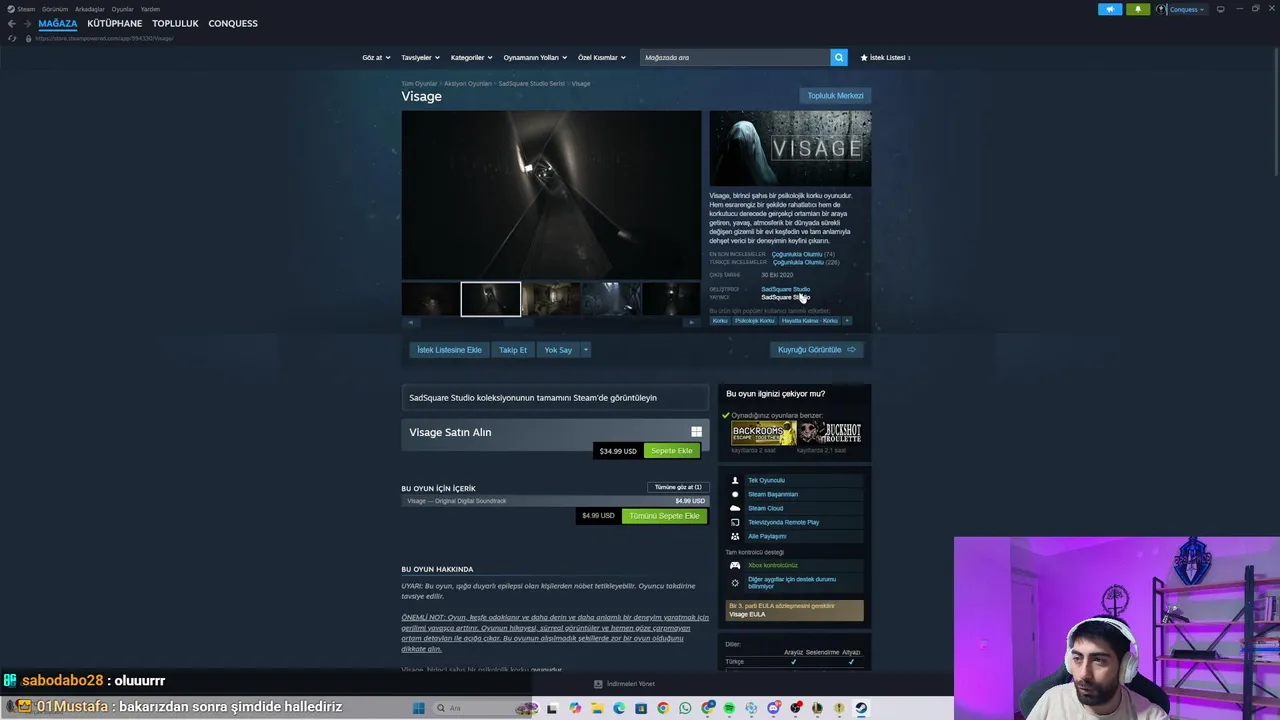Expand the Göz at dropdown
This screenshot has width=1280, height=720.
point(375,58)
